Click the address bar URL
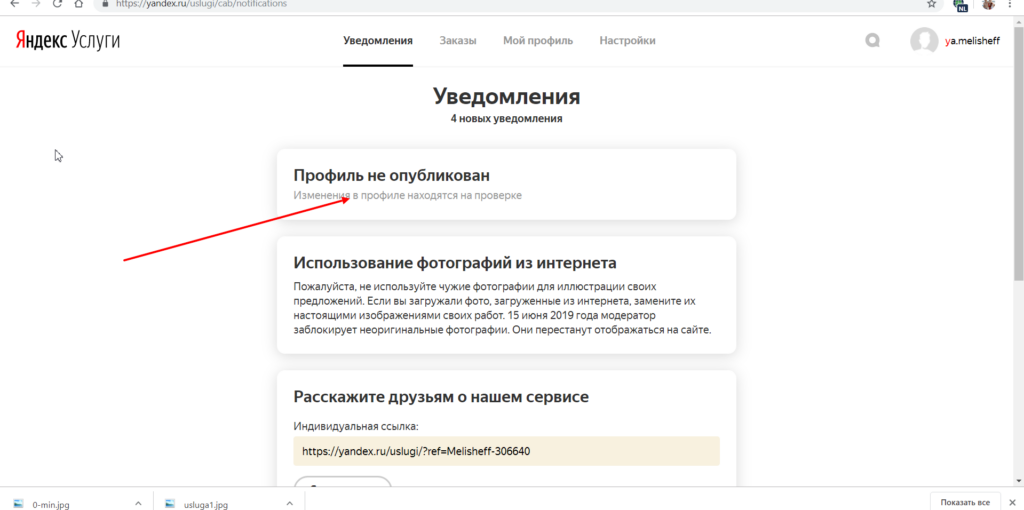 (x=201, y=4)
